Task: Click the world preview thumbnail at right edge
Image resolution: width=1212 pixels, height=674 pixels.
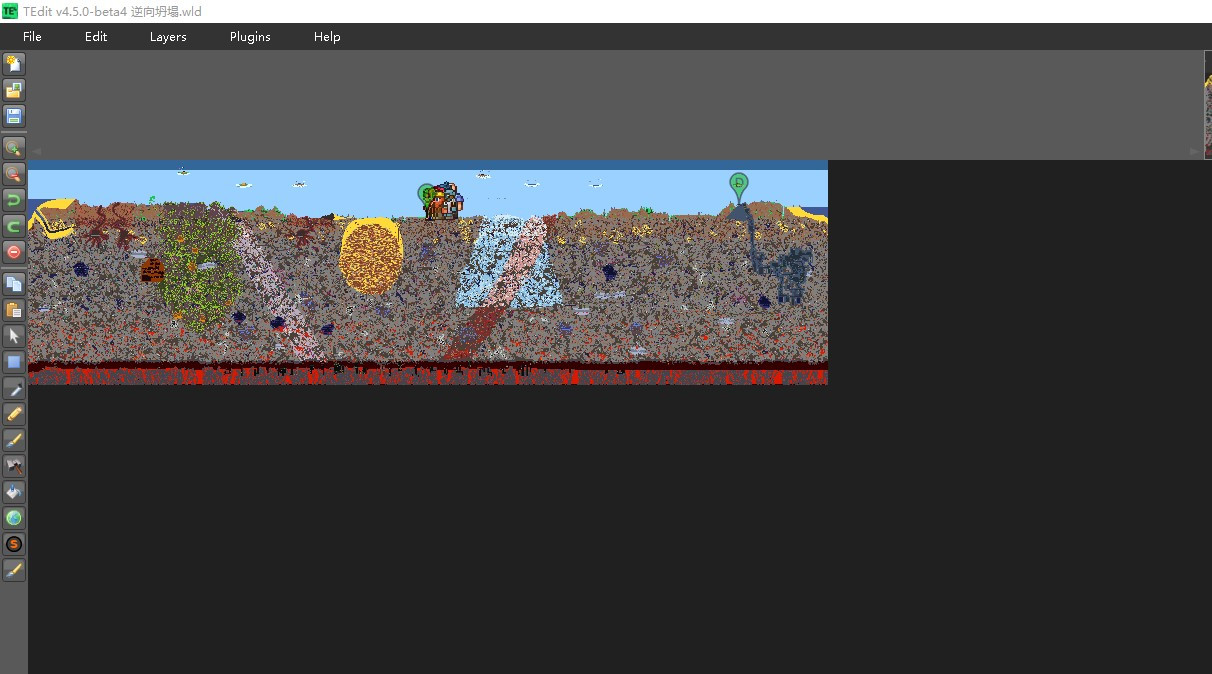Action: [x=1208, y=105]
